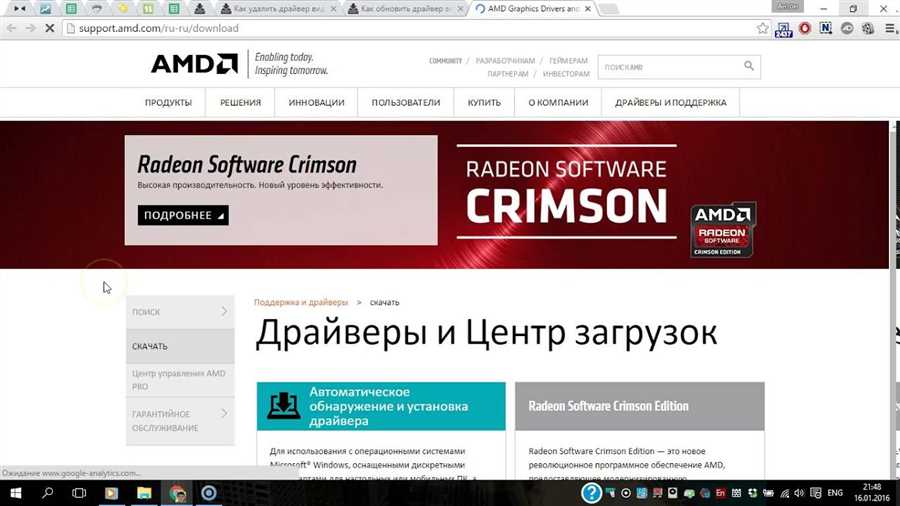
Task: Click the ПОДРОБНЕЕ button on banner
Action: (183, 215)
